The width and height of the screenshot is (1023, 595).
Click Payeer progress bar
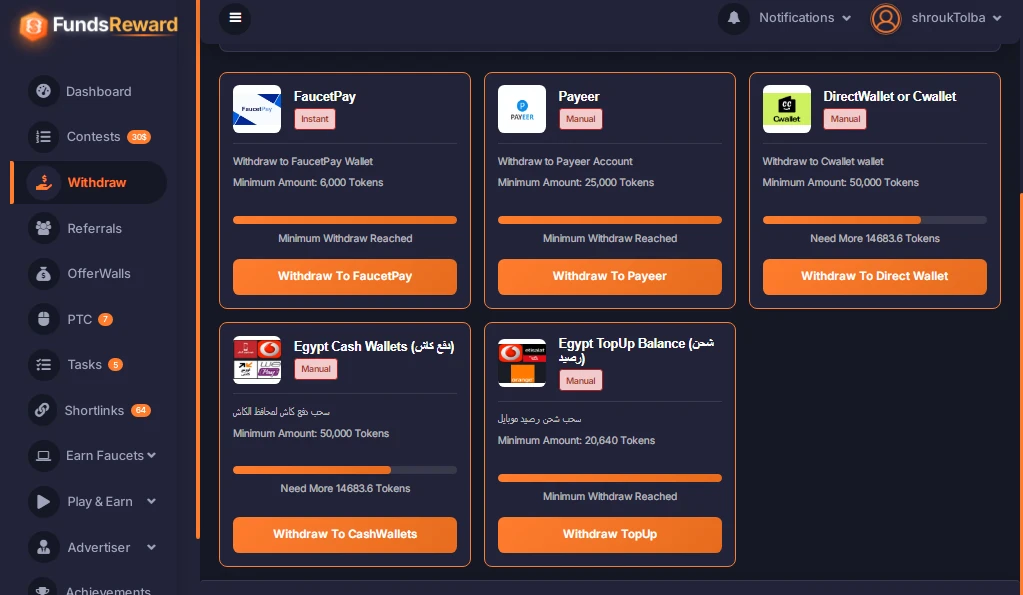pyautogui.click(x=609, y=220)
